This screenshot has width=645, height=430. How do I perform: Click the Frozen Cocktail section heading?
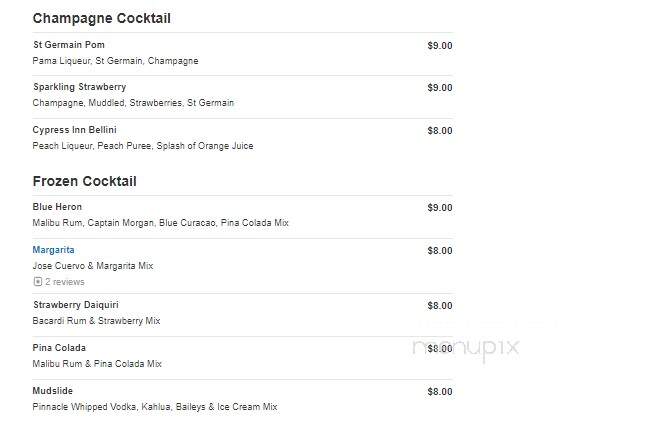click(85, 181)
